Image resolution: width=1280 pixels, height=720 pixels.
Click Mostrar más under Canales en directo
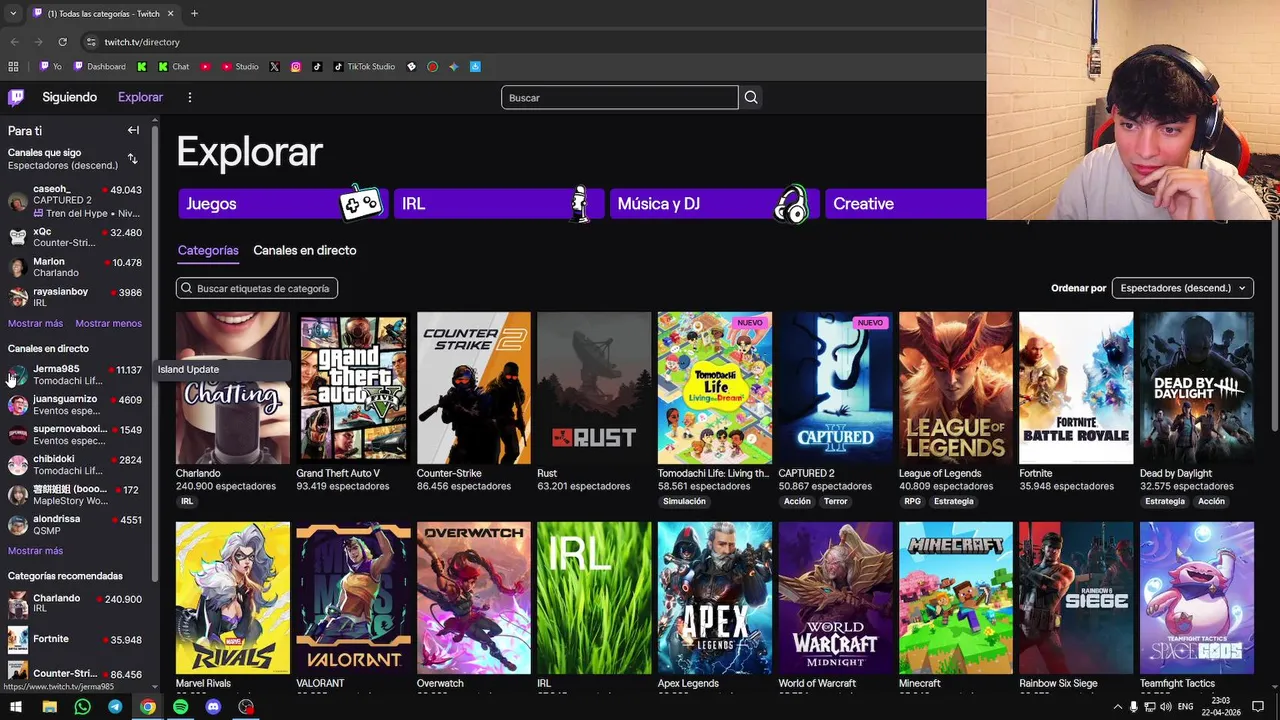click(35, 551)
